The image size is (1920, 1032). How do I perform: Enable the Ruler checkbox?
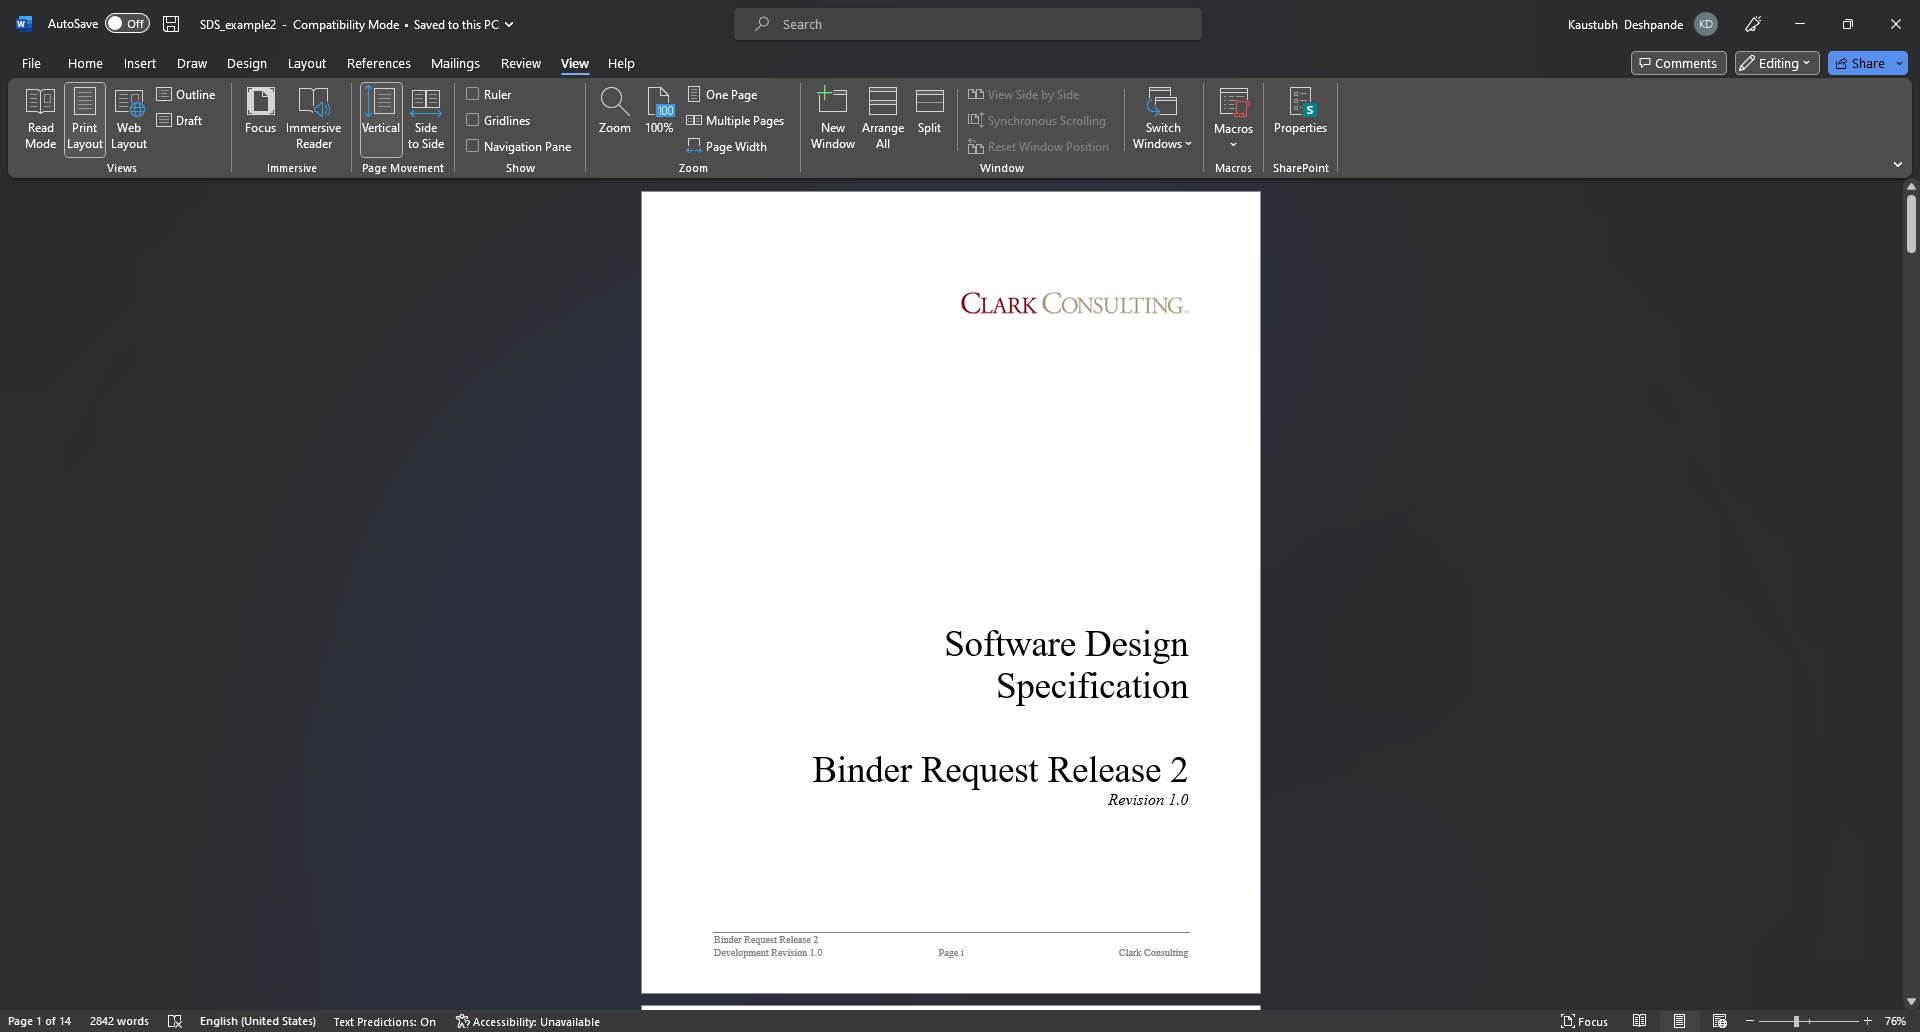click(x=473, y=94)
